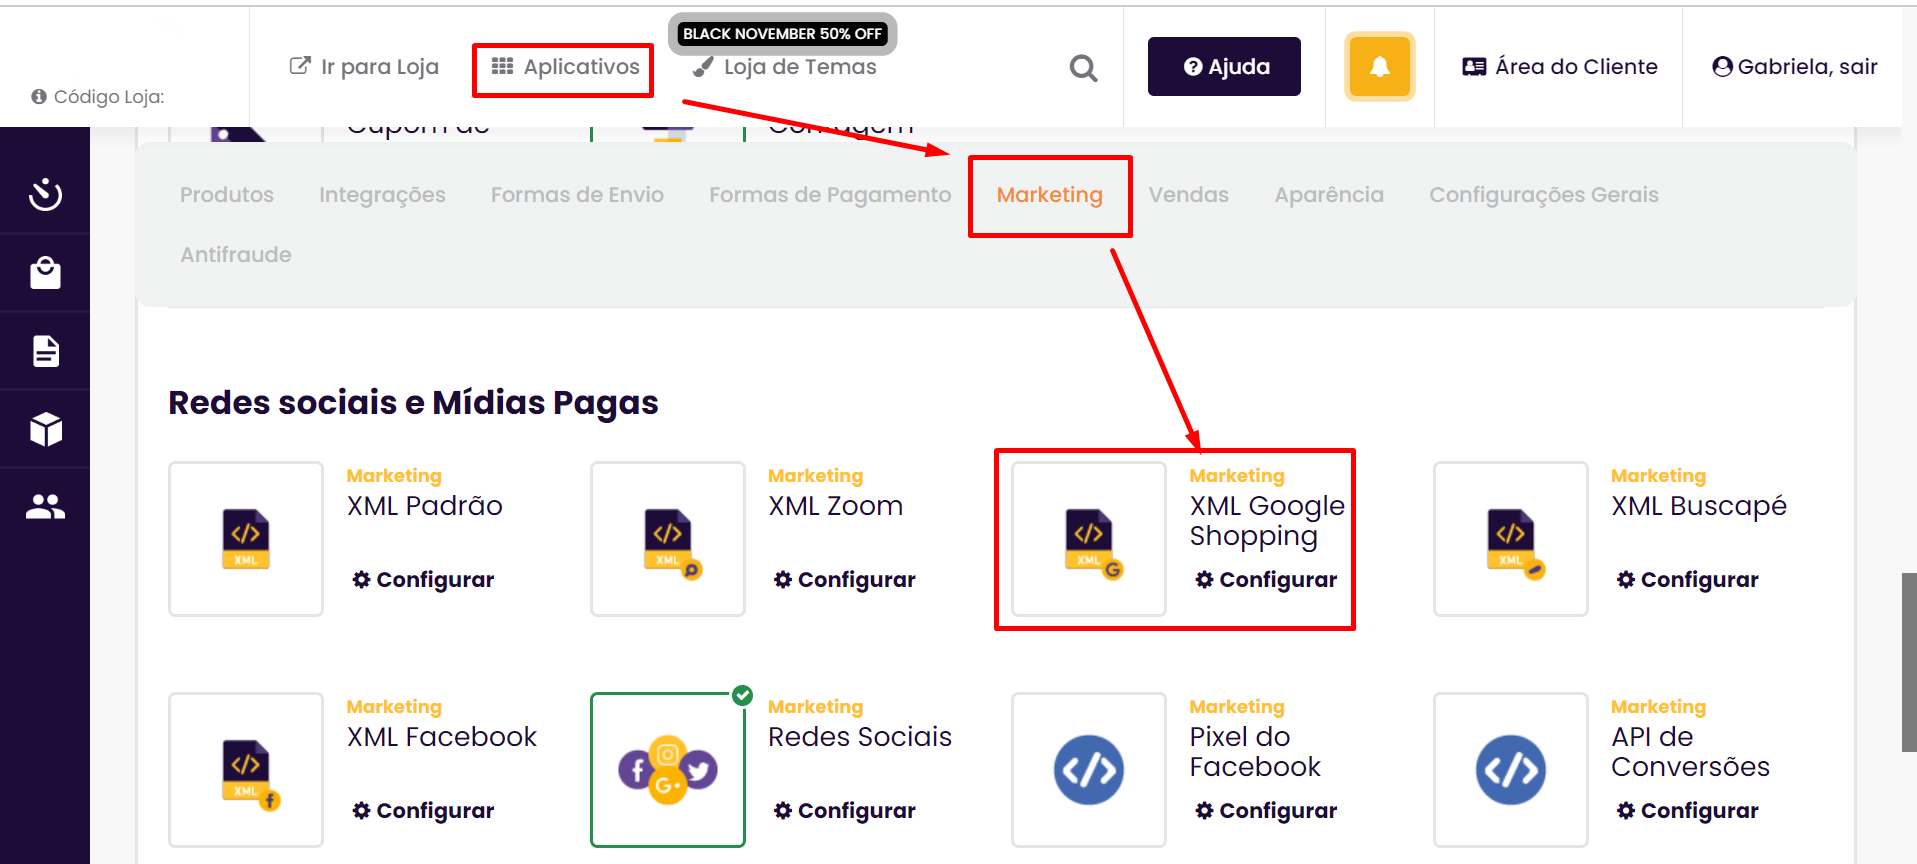Click Ir para Loja link

click(x=364, y=67)
